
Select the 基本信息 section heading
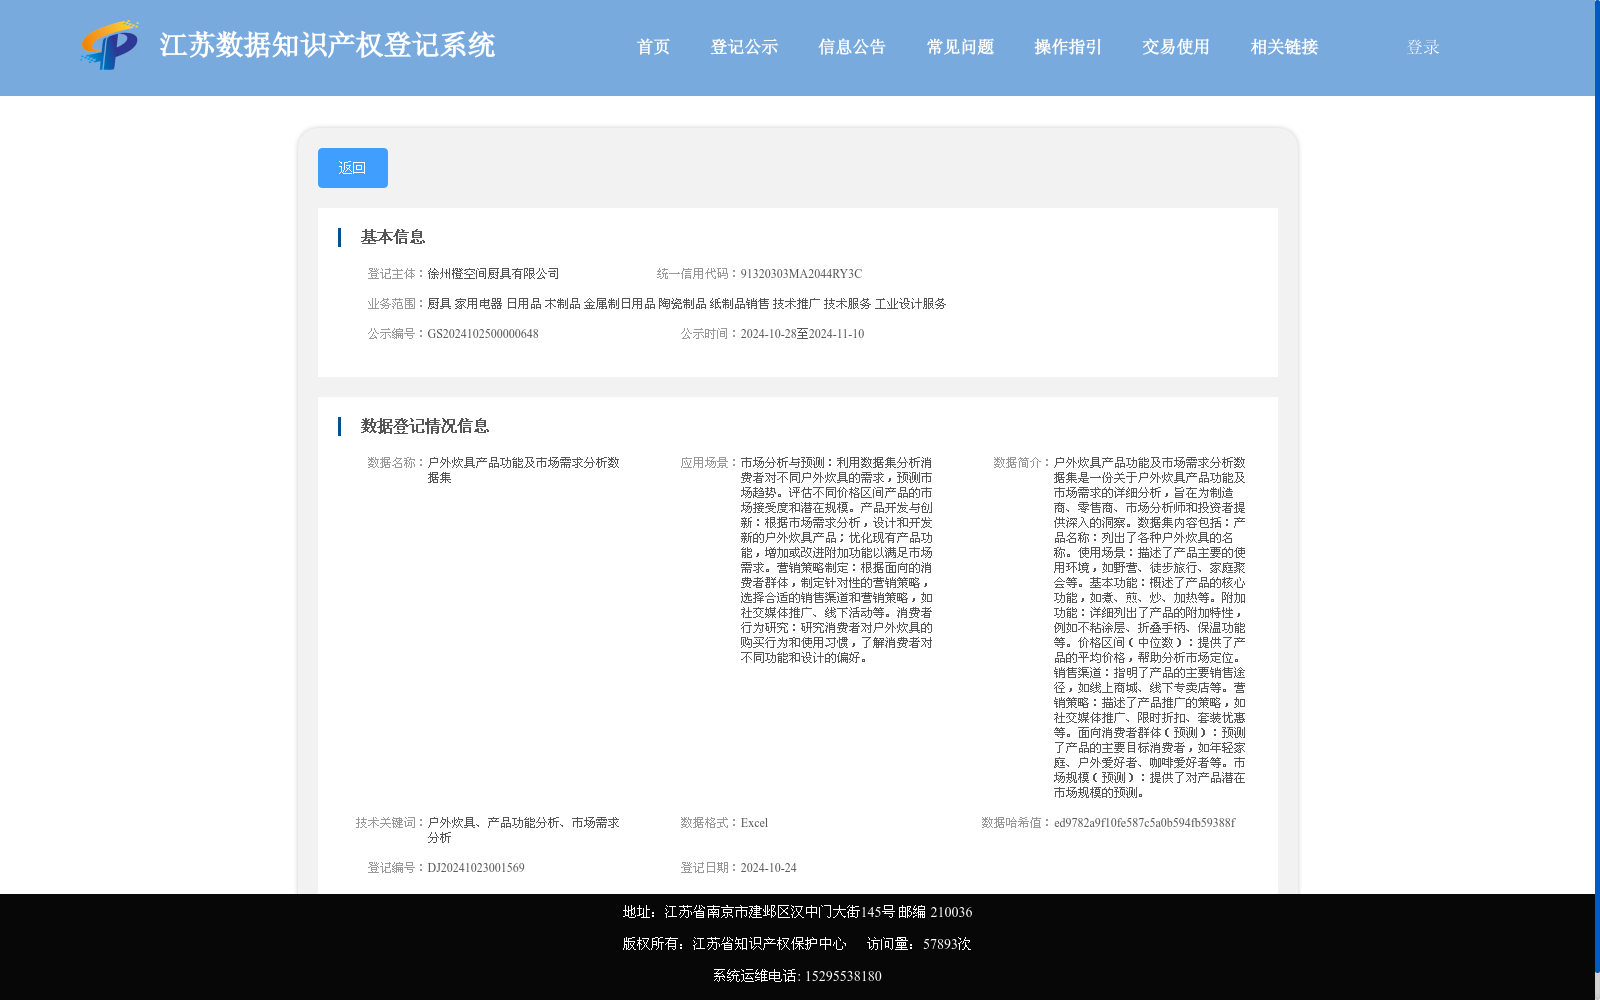point(393,237)
